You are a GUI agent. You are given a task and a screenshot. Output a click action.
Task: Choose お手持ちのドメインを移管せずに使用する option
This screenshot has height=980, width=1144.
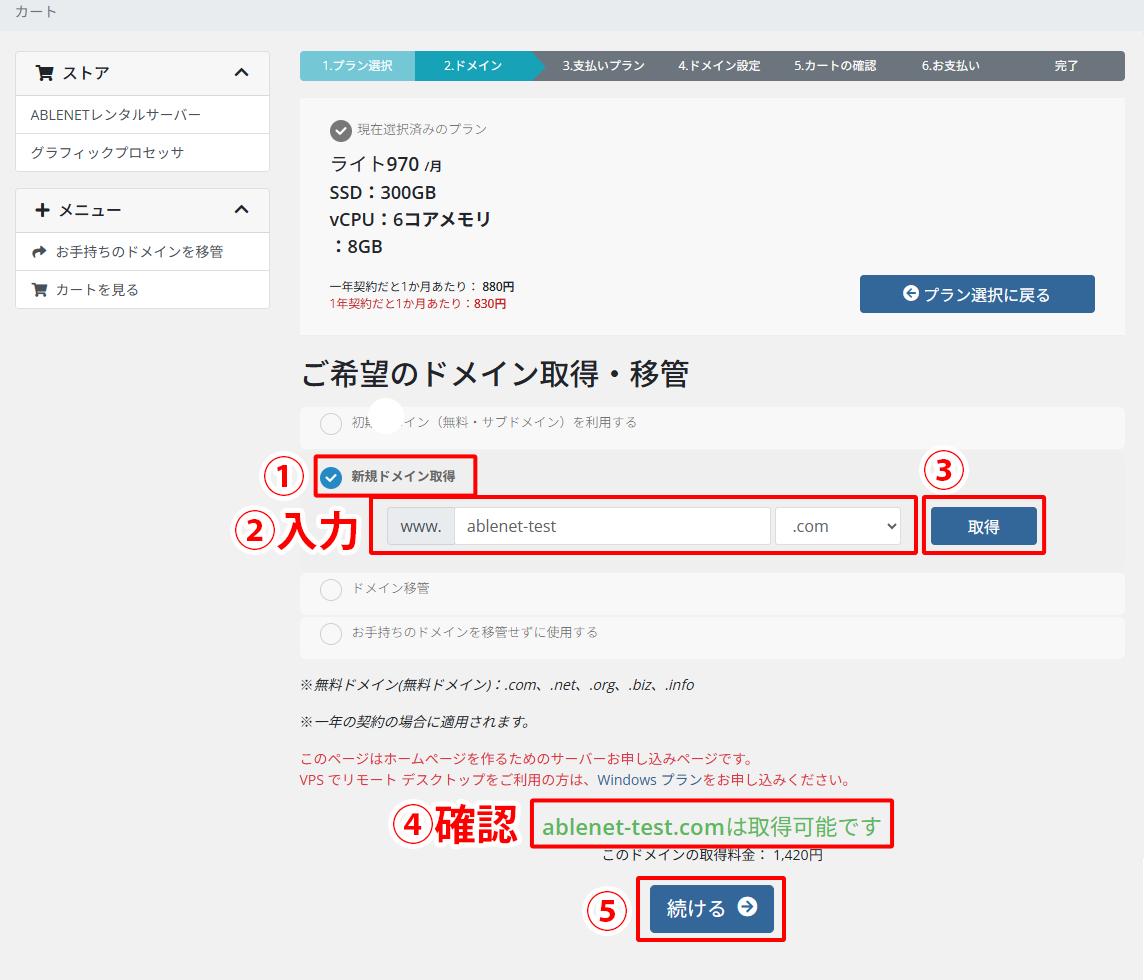click(x=331, y=634)
